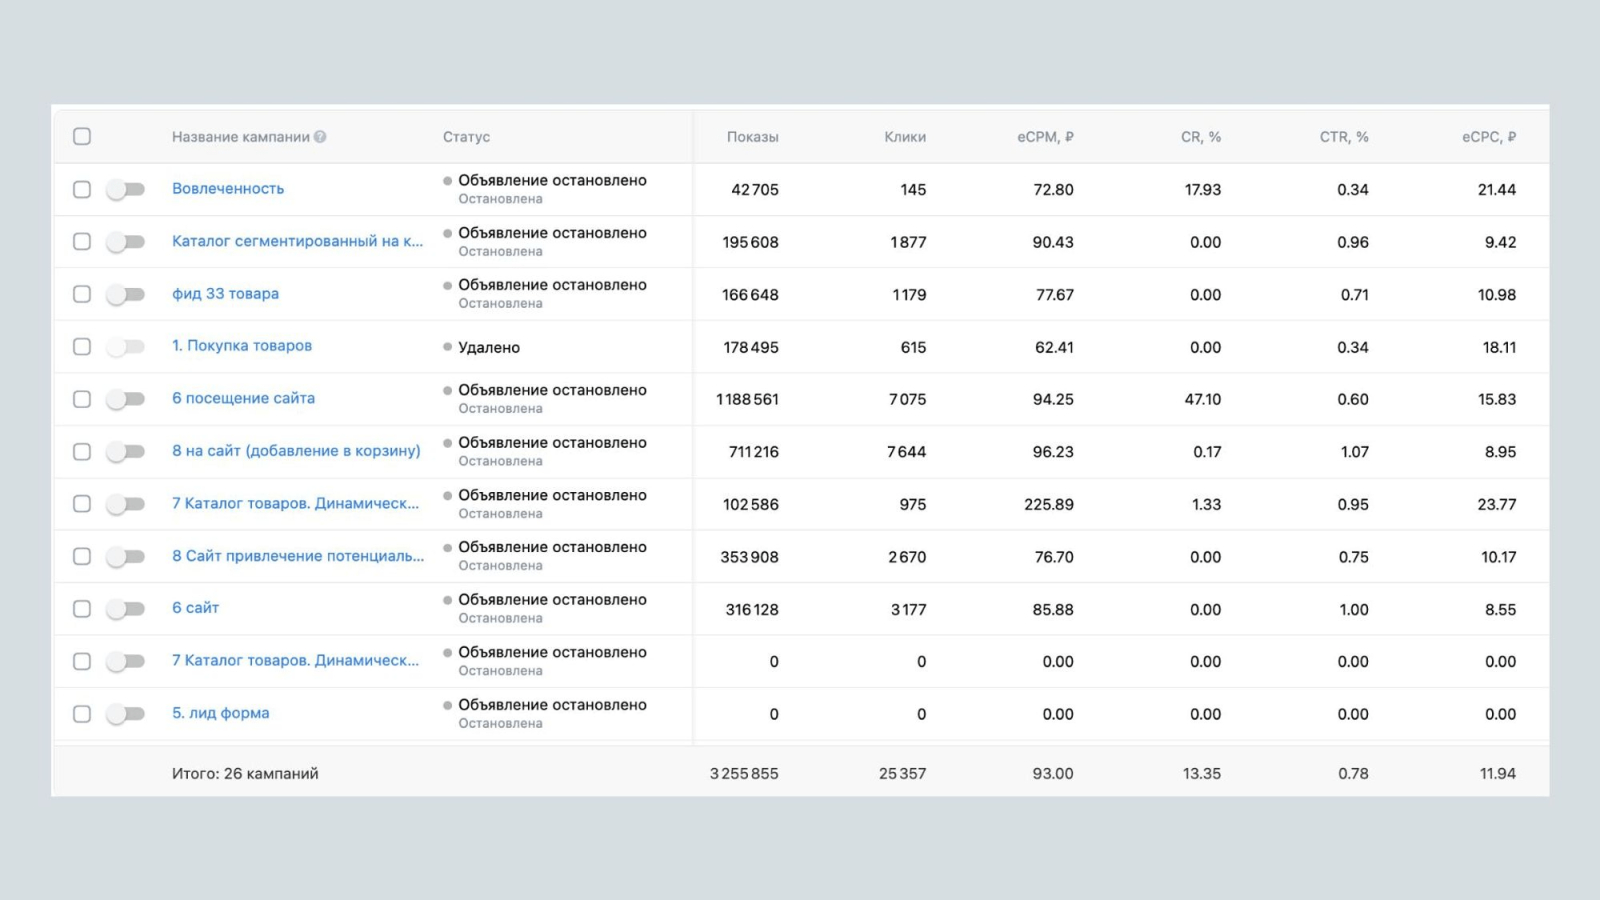The image size is (1600, 900).
Task: Select the total CTR value 0.78
Action: 1354,774
